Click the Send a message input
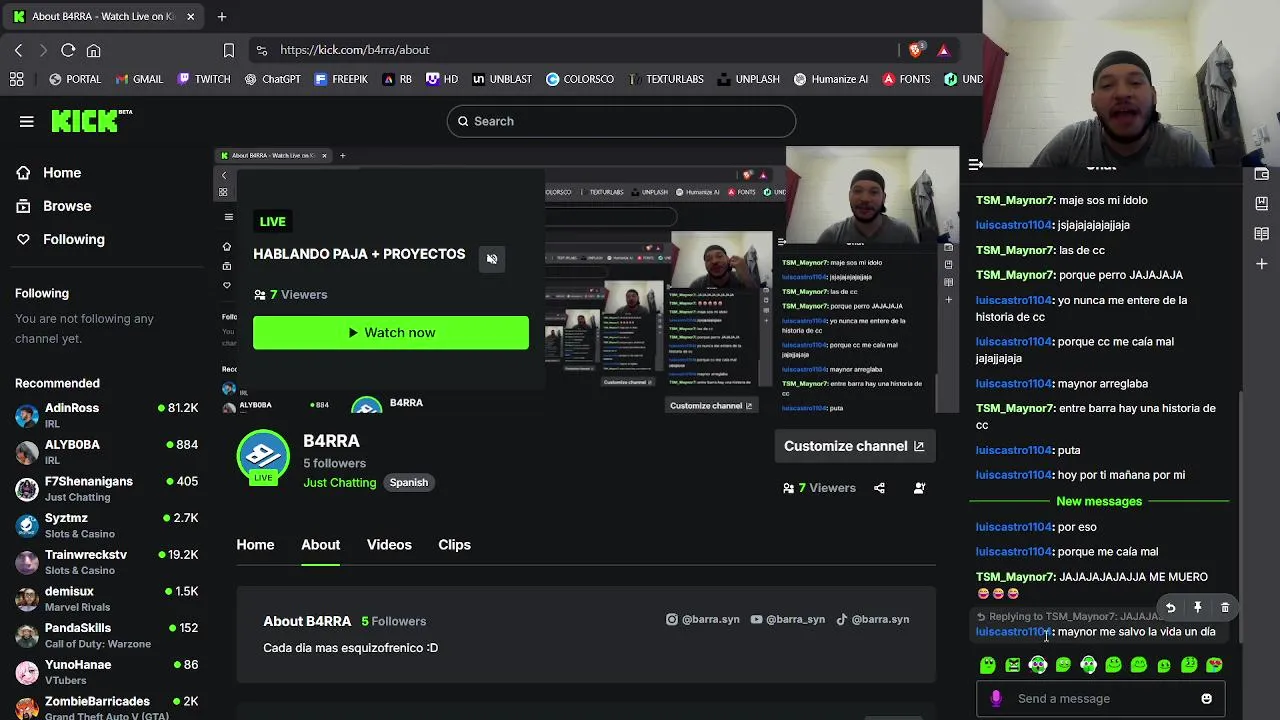The image size is (1280, 720). 1100,699
